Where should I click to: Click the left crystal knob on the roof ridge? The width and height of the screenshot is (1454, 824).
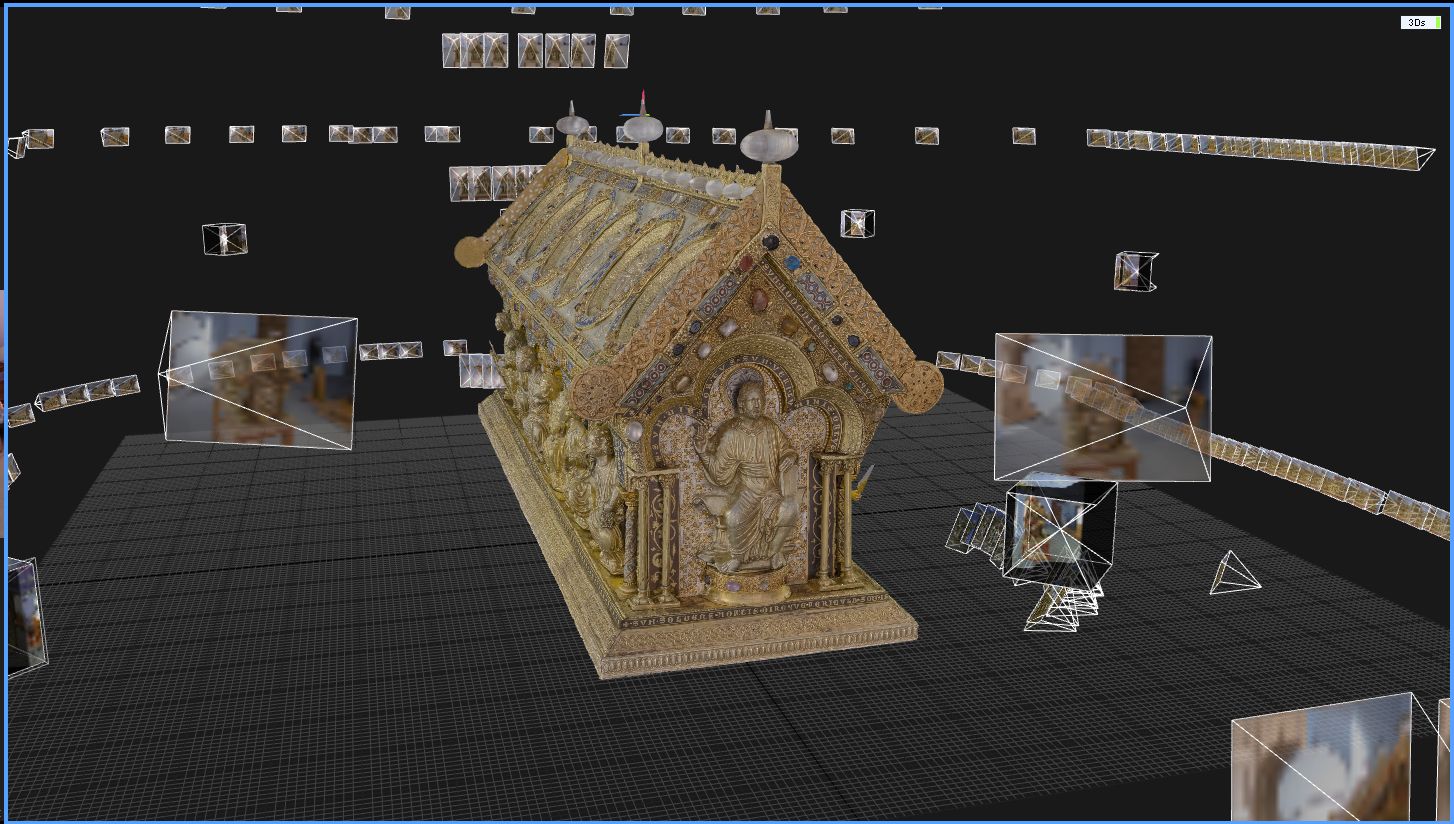click(x=573, y=124)
